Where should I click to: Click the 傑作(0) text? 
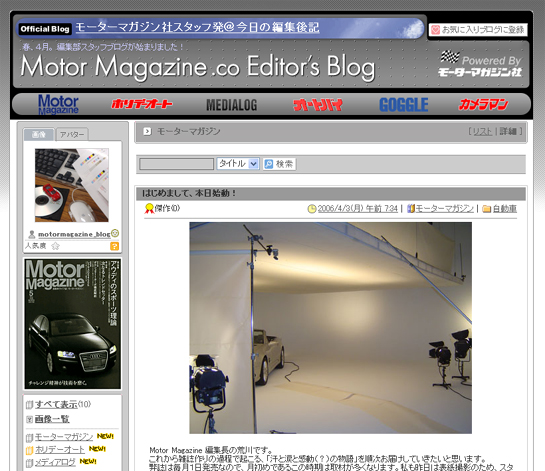coord(167,208)
